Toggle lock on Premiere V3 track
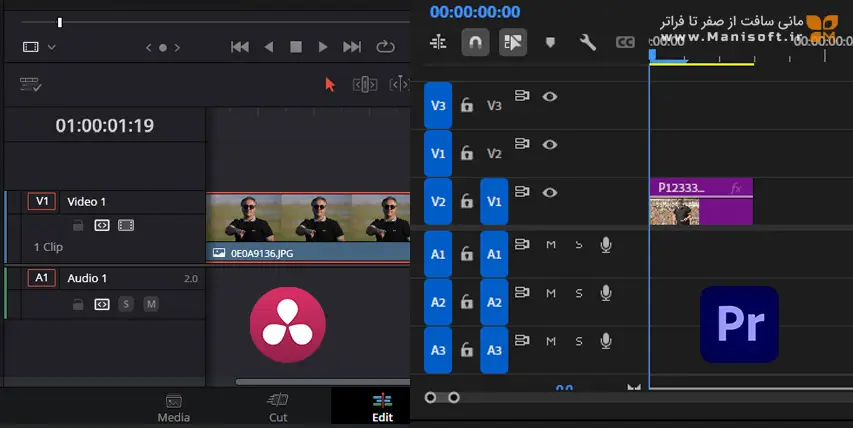Screen dimensions: 853x428 point(467,105)
